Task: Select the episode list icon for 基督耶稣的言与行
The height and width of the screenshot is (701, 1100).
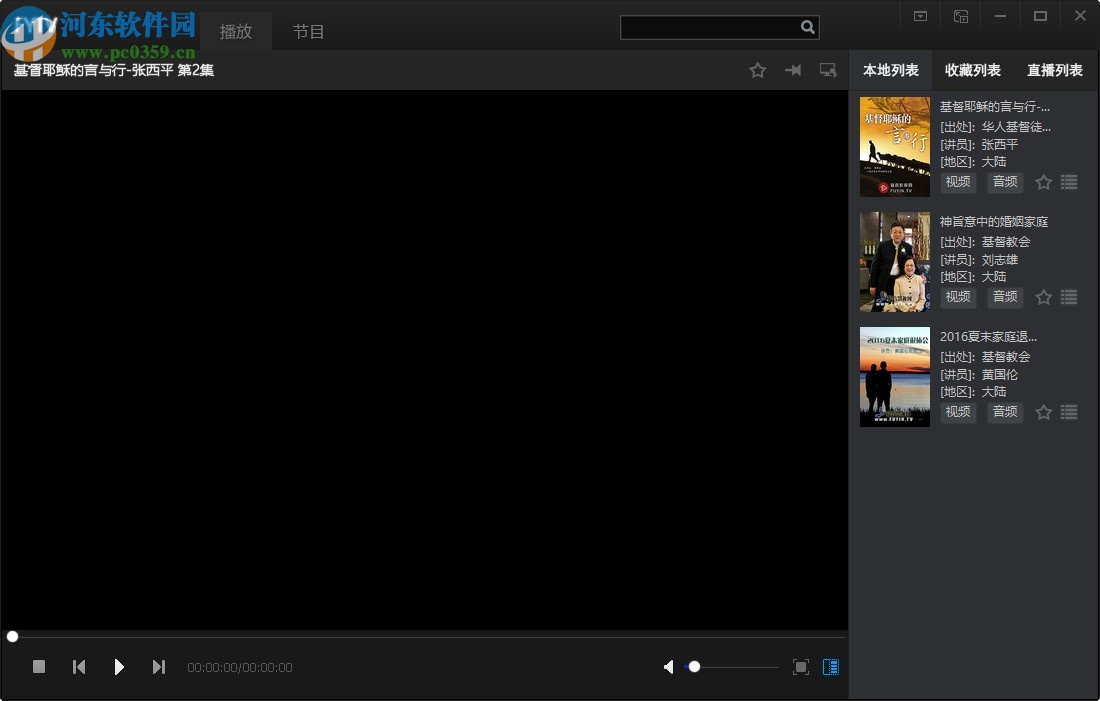Action: pyautogui.click(x=1069, y=182)
